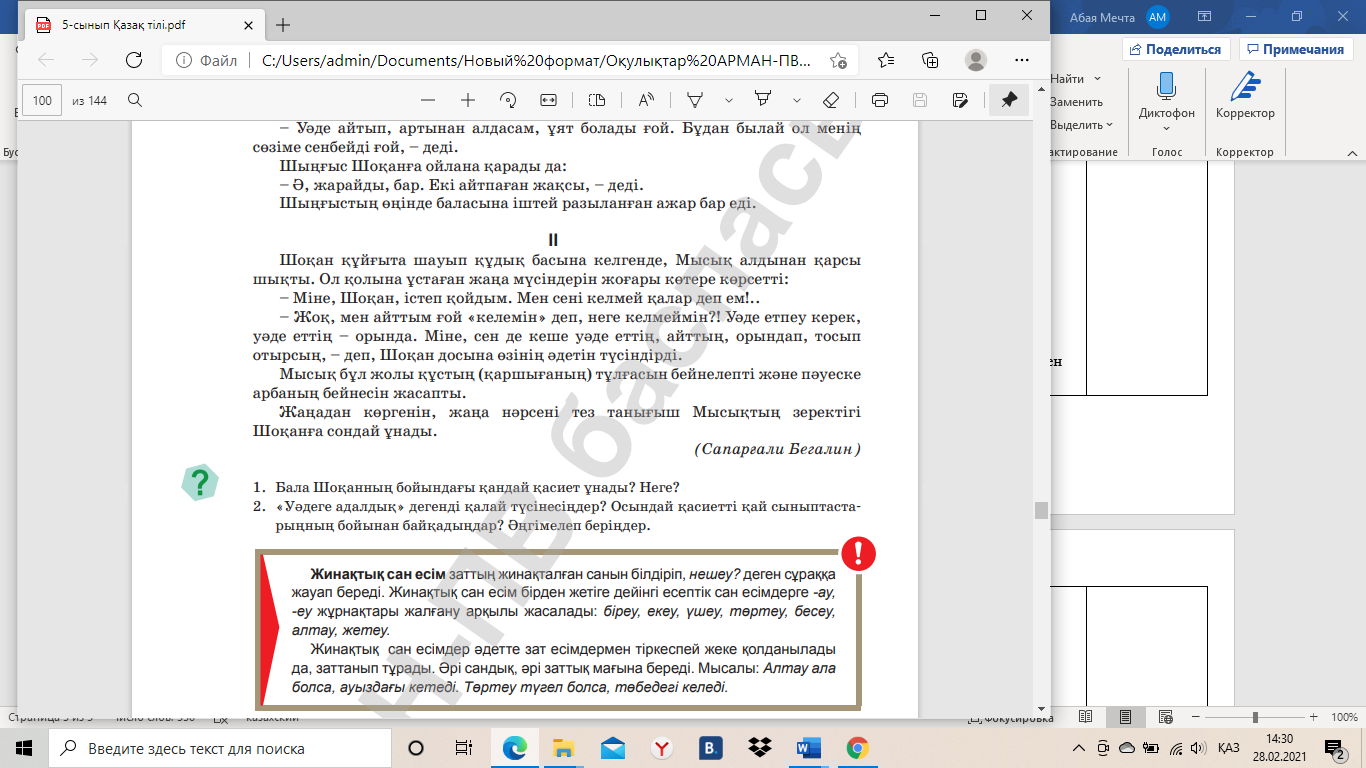Open File Explorer from taskbar
This screenshot has width=1366, height=768.
(x=564, y=748)
